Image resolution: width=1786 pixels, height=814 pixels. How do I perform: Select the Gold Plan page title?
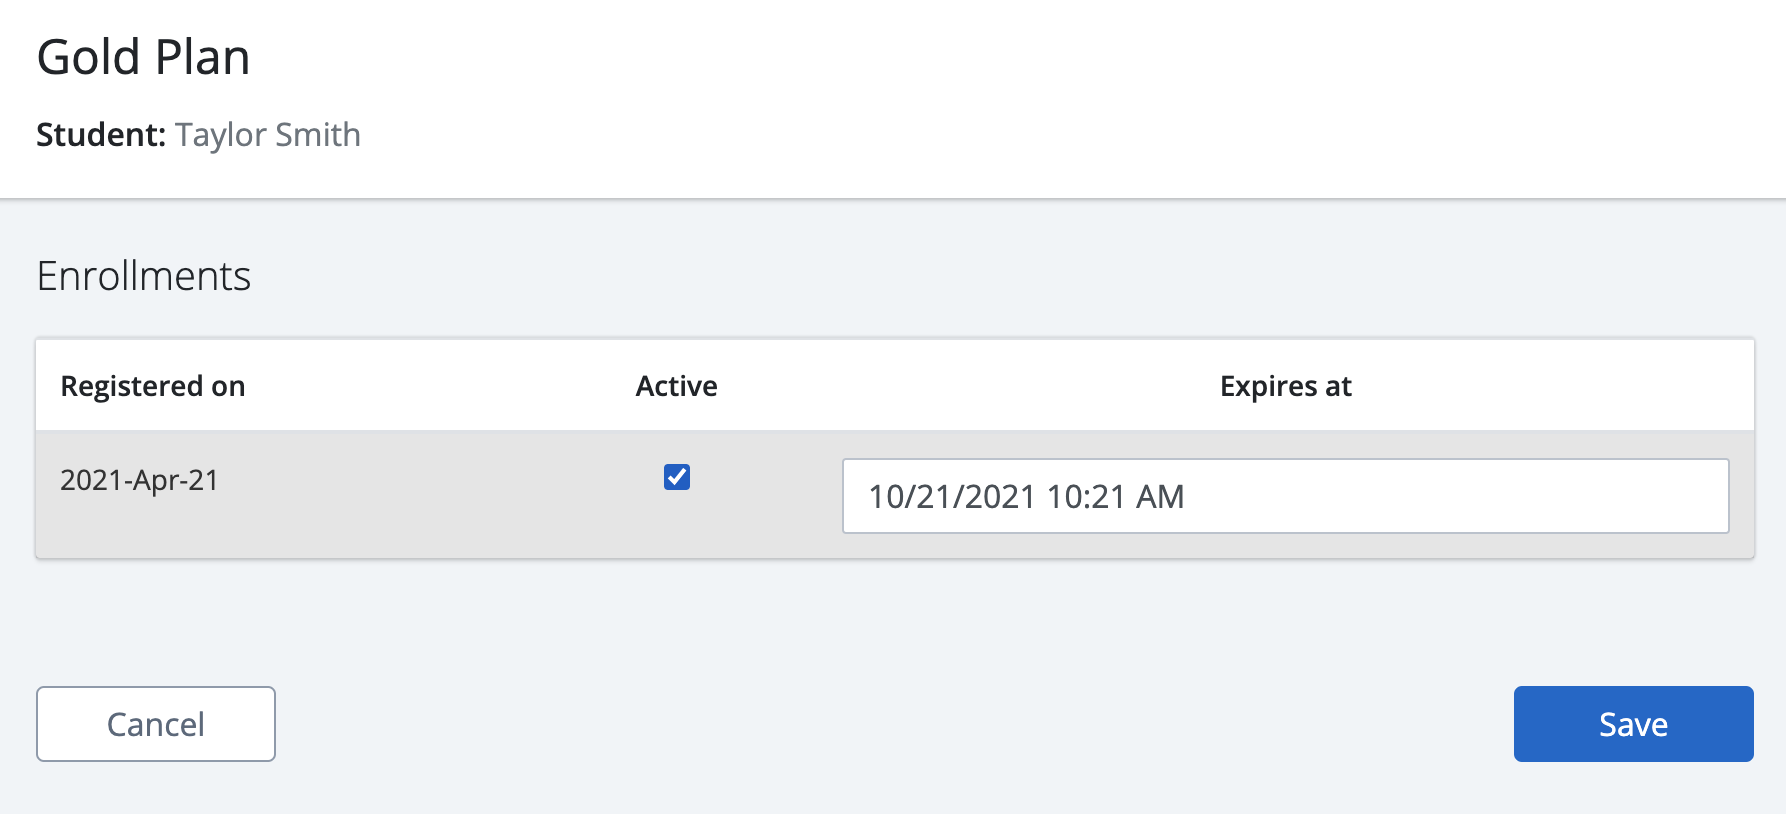tap(143, 57)
